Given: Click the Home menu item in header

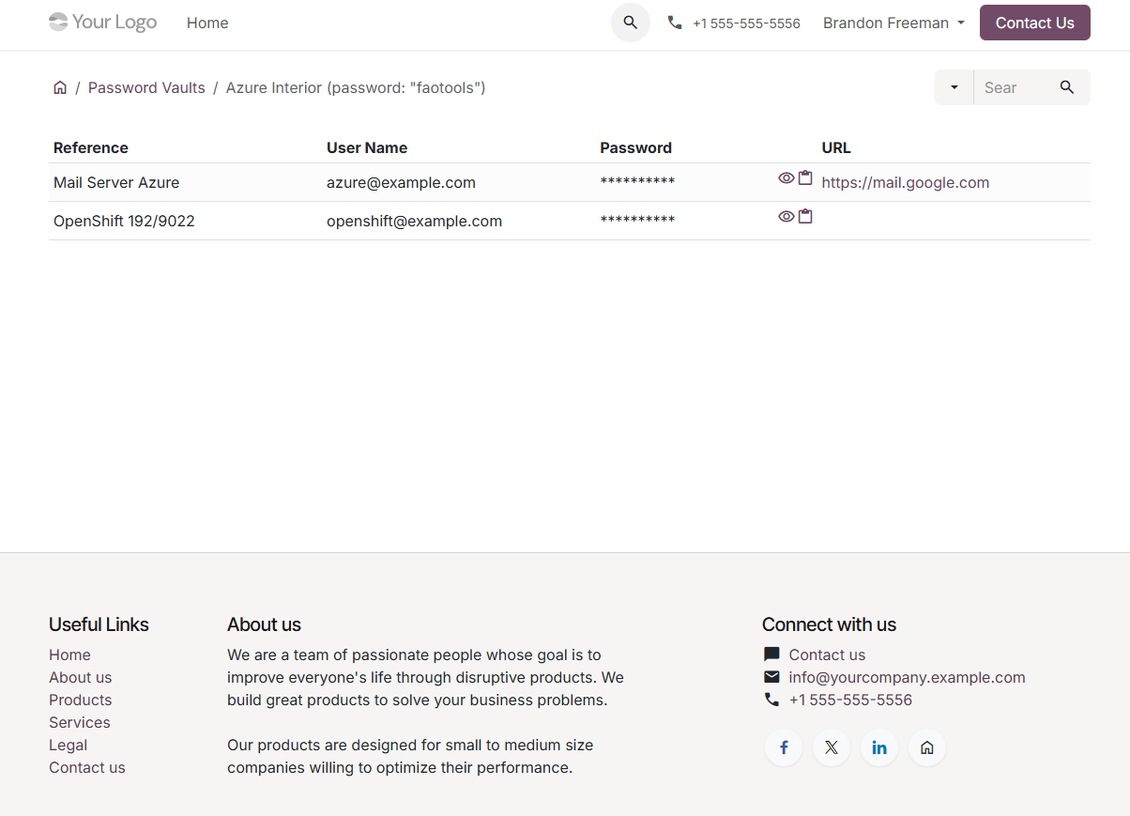Looking at the screenshot, I should tap(208, 23).
